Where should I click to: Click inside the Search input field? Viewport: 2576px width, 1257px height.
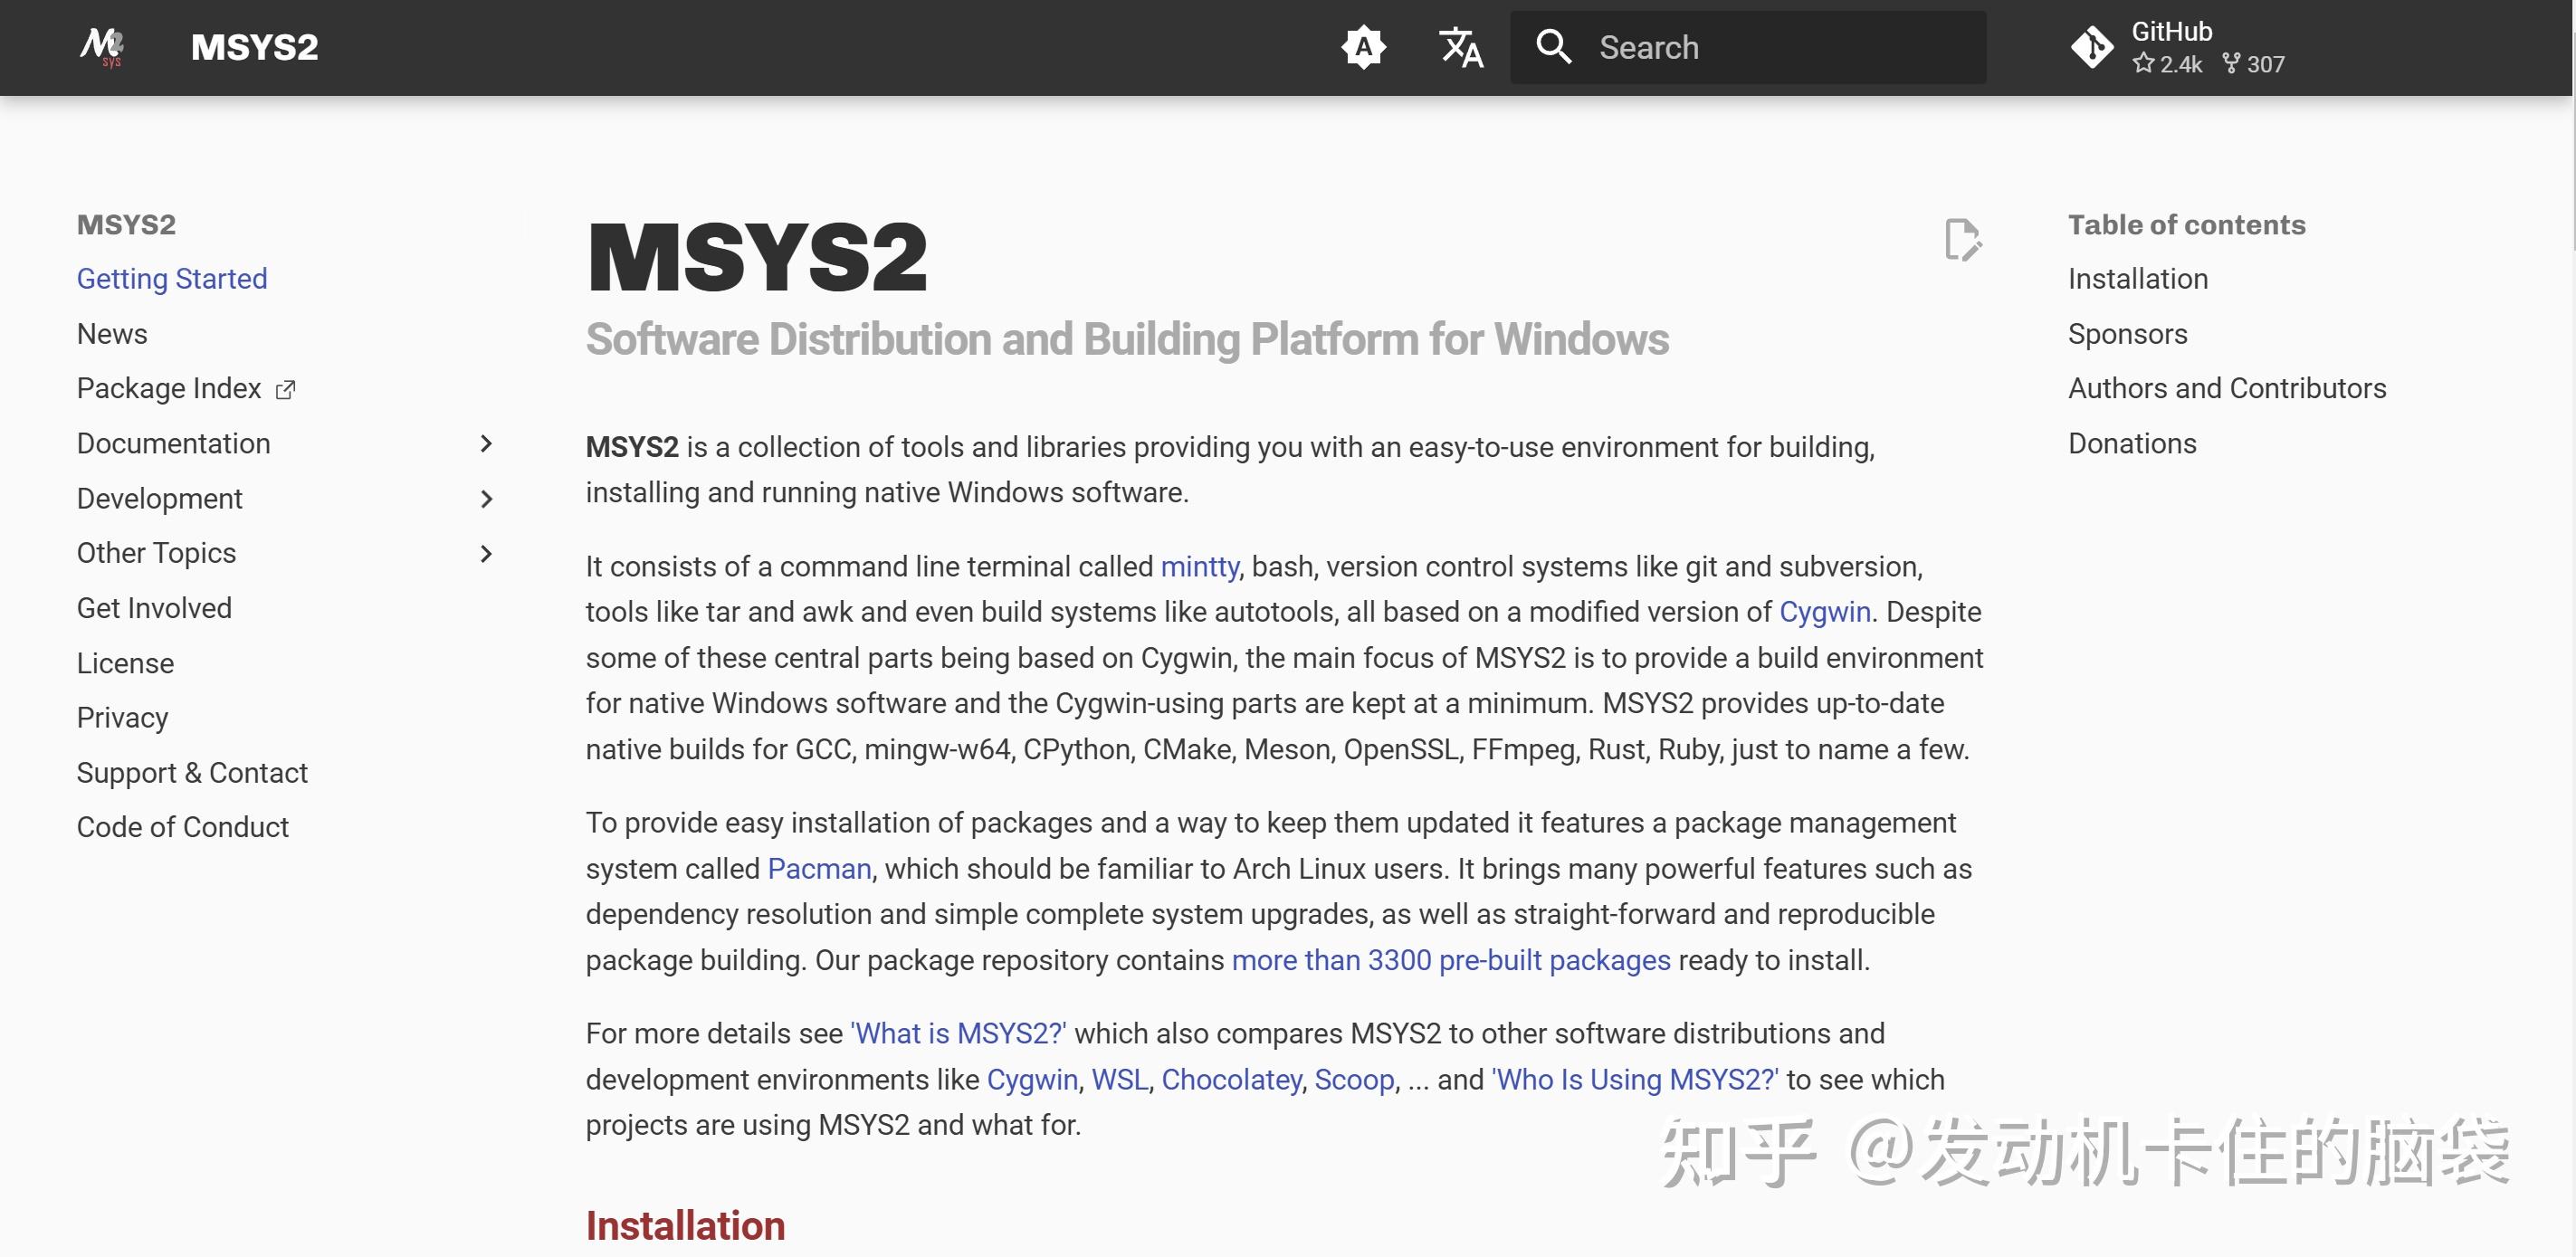coord(1750,47)
